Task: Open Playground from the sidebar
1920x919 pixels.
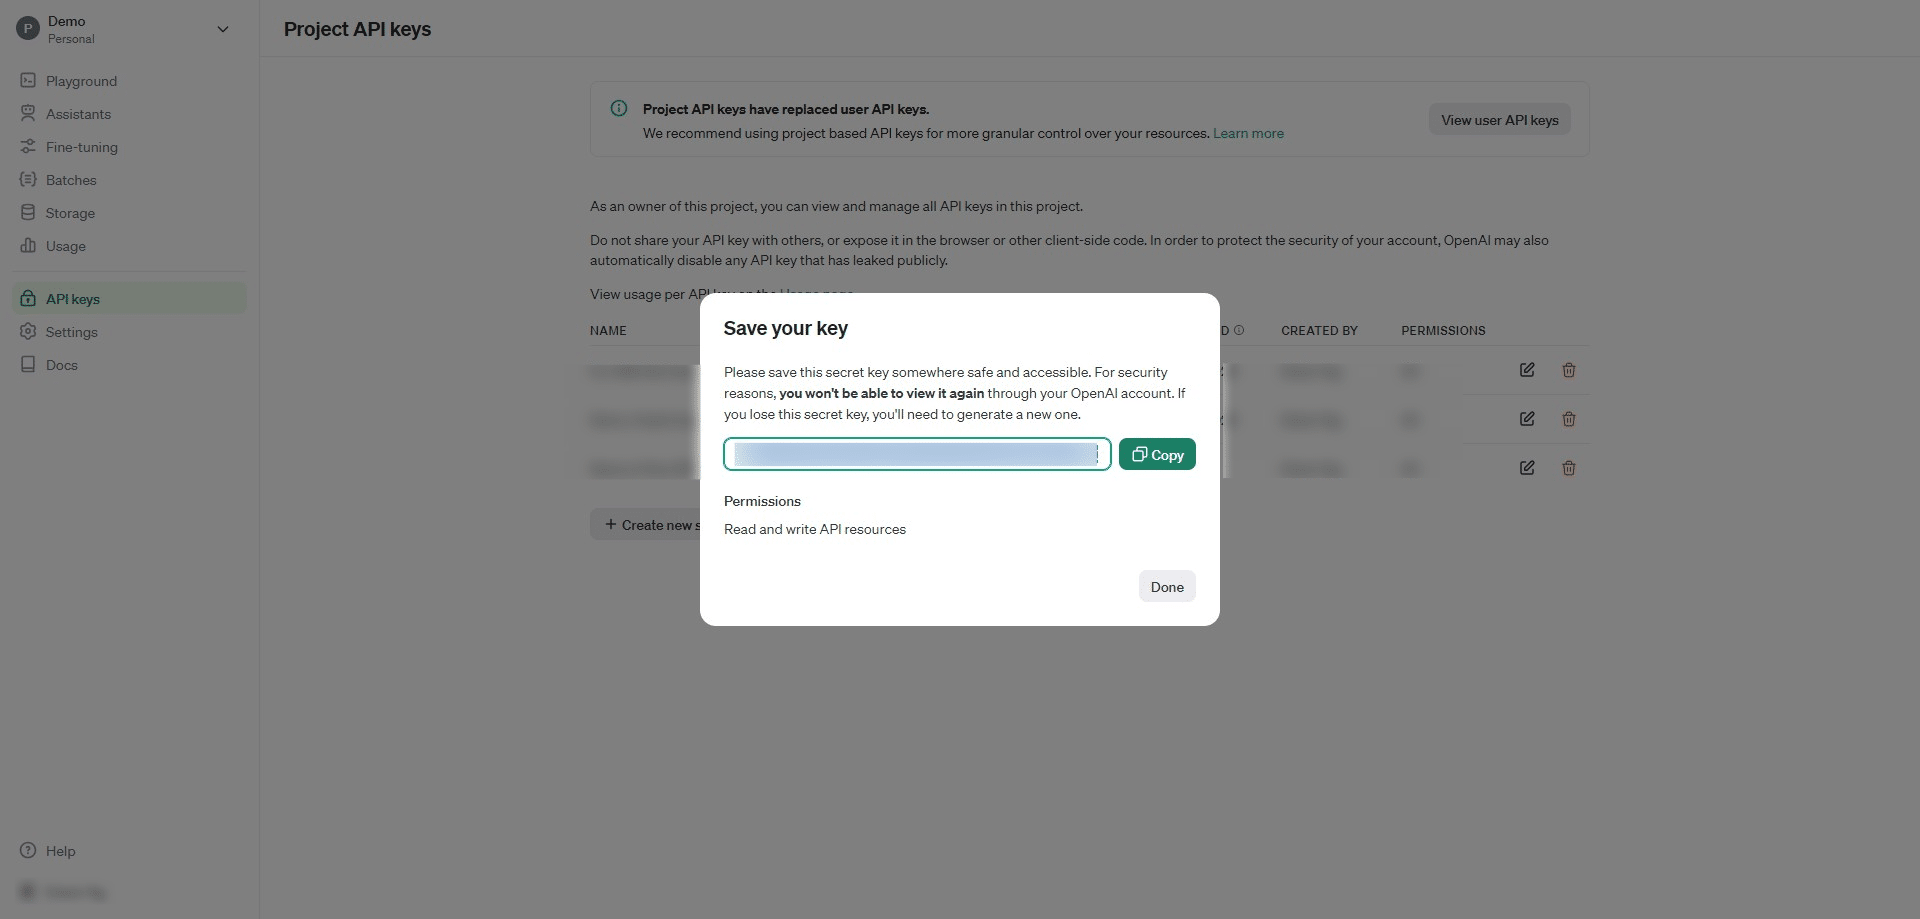Action: click(x=81, y=81)
